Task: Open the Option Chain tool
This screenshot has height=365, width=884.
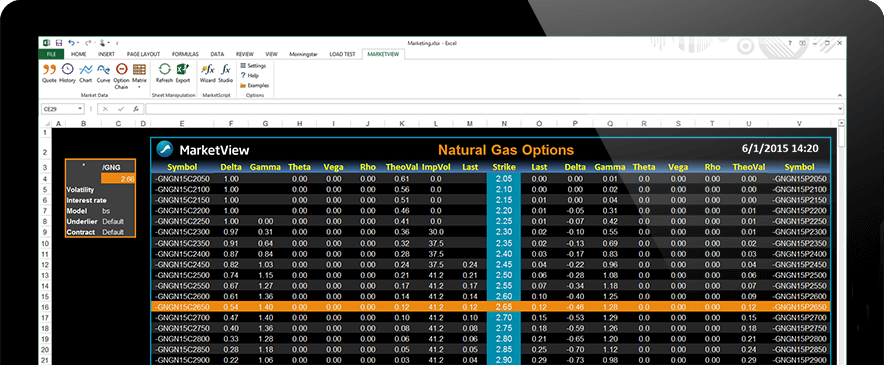Action: pos(121,76)
